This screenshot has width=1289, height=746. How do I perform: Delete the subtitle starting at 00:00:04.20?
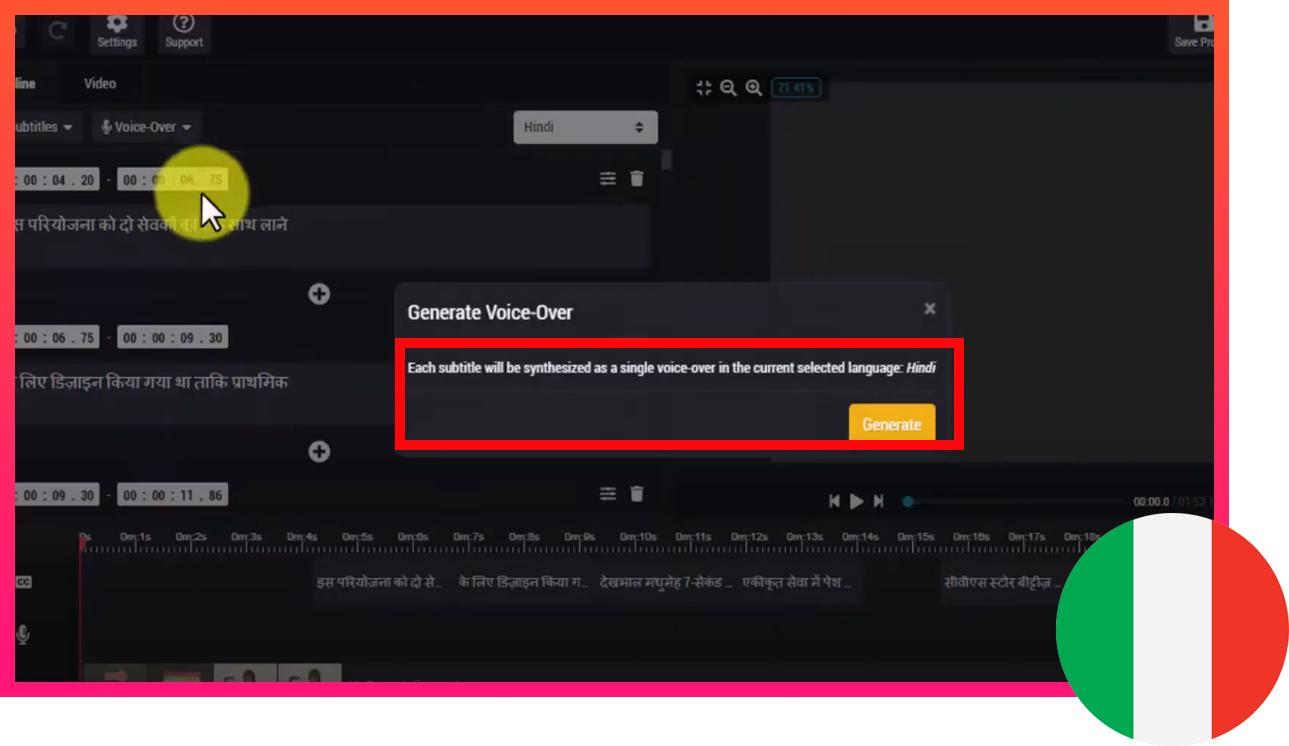(x=637, y=179)
